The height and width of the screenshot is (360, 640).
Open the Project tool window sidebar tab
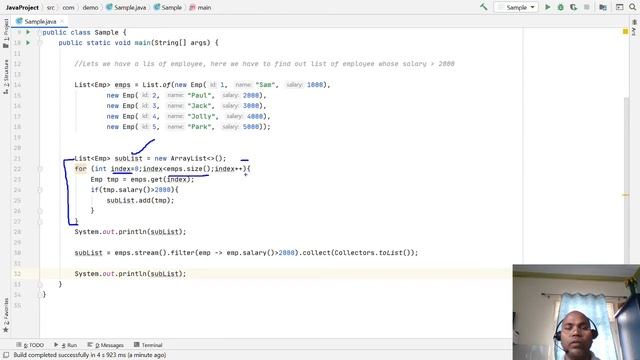click(6, 33)
